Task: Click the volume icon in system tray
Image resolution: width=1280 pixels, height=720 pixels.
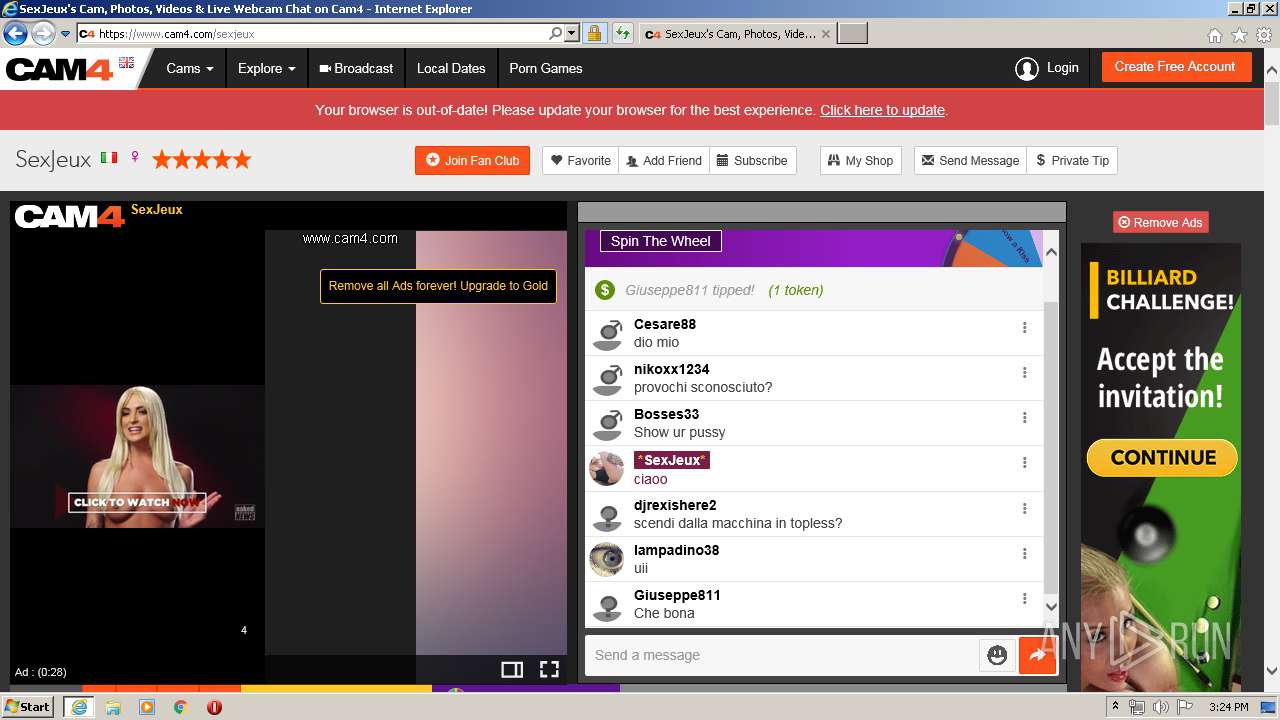Action: click(1161, 707)
